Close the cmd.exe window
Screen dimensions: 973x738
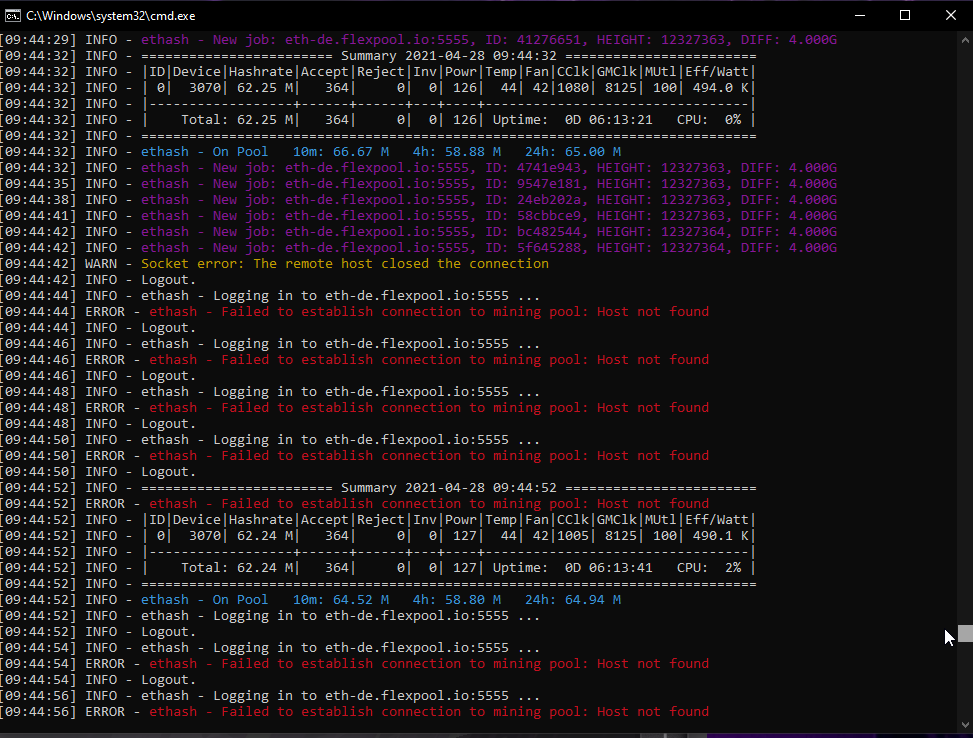951,16
